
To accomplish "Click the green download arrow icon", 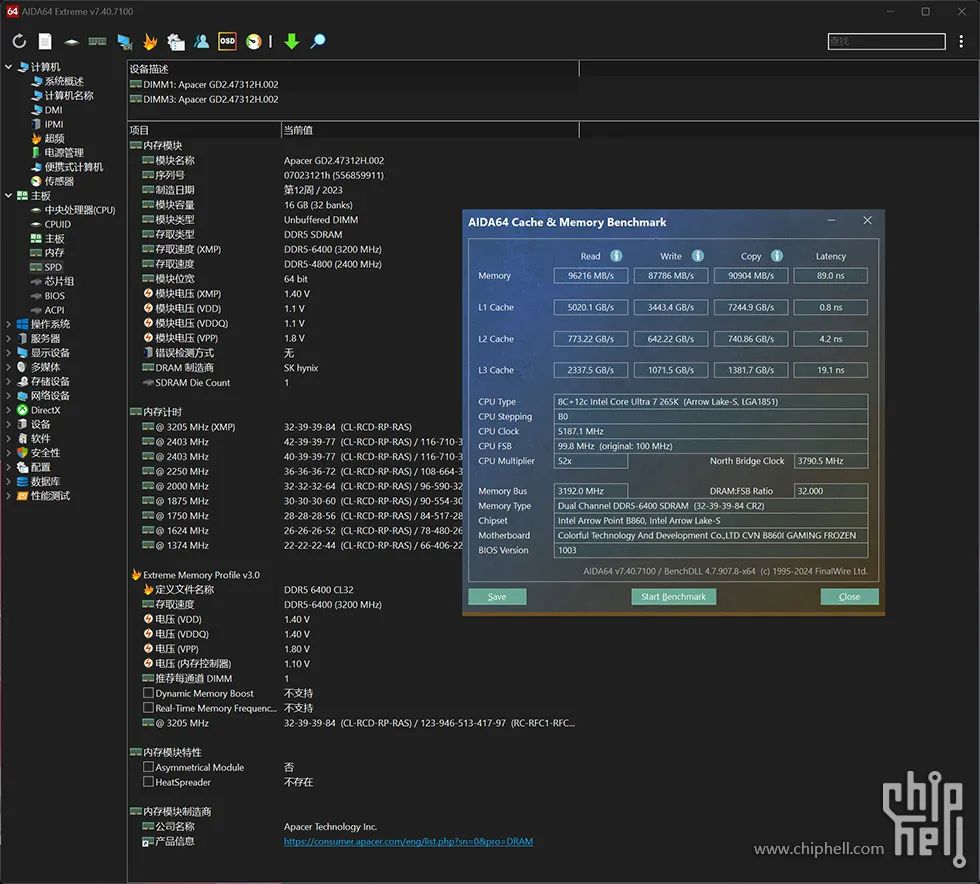I will (x=291, y=41).
